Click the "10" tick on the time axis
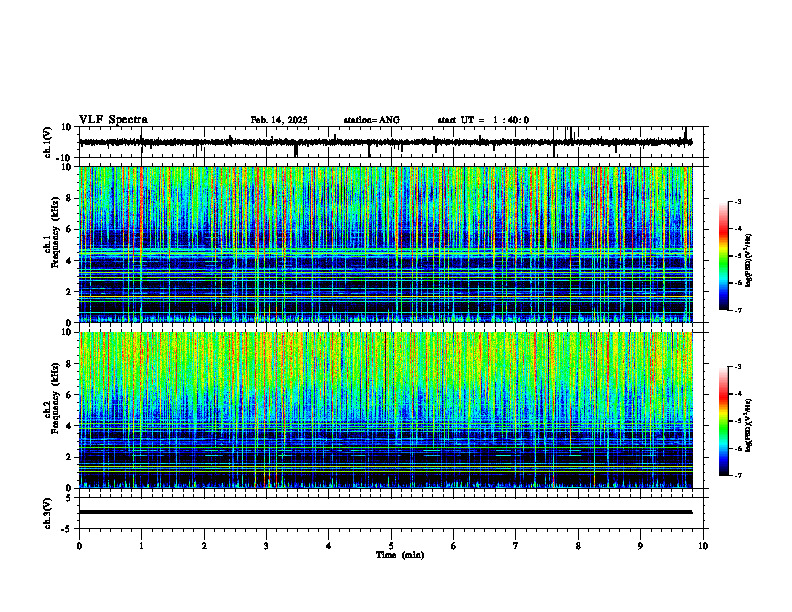The height and width of the screenshot is (612, 792). (703, 546)
